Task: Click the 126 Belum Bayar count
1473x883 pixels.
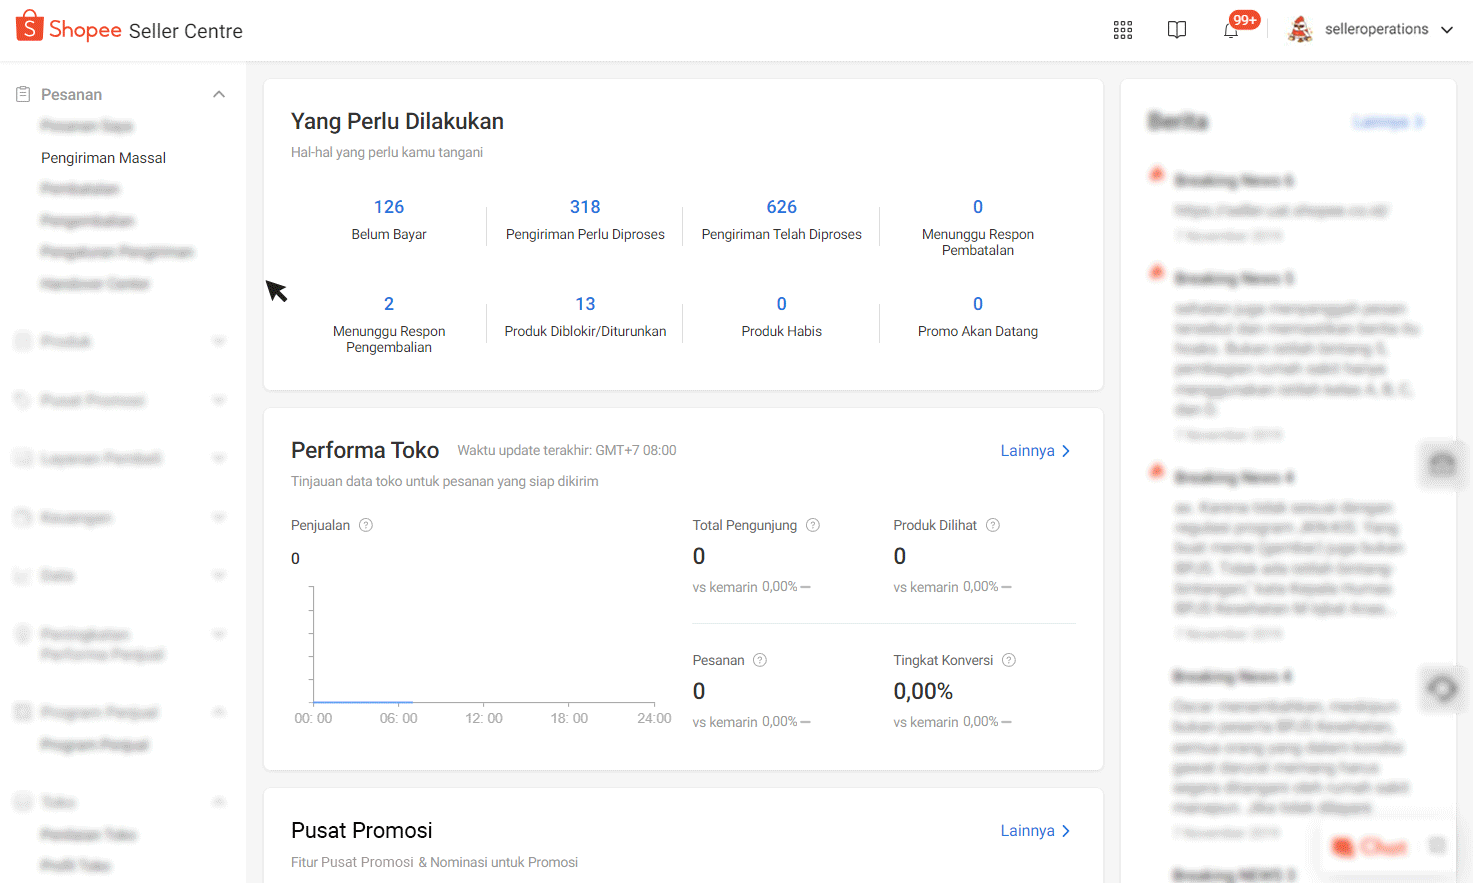Action: tap(389, 207)
